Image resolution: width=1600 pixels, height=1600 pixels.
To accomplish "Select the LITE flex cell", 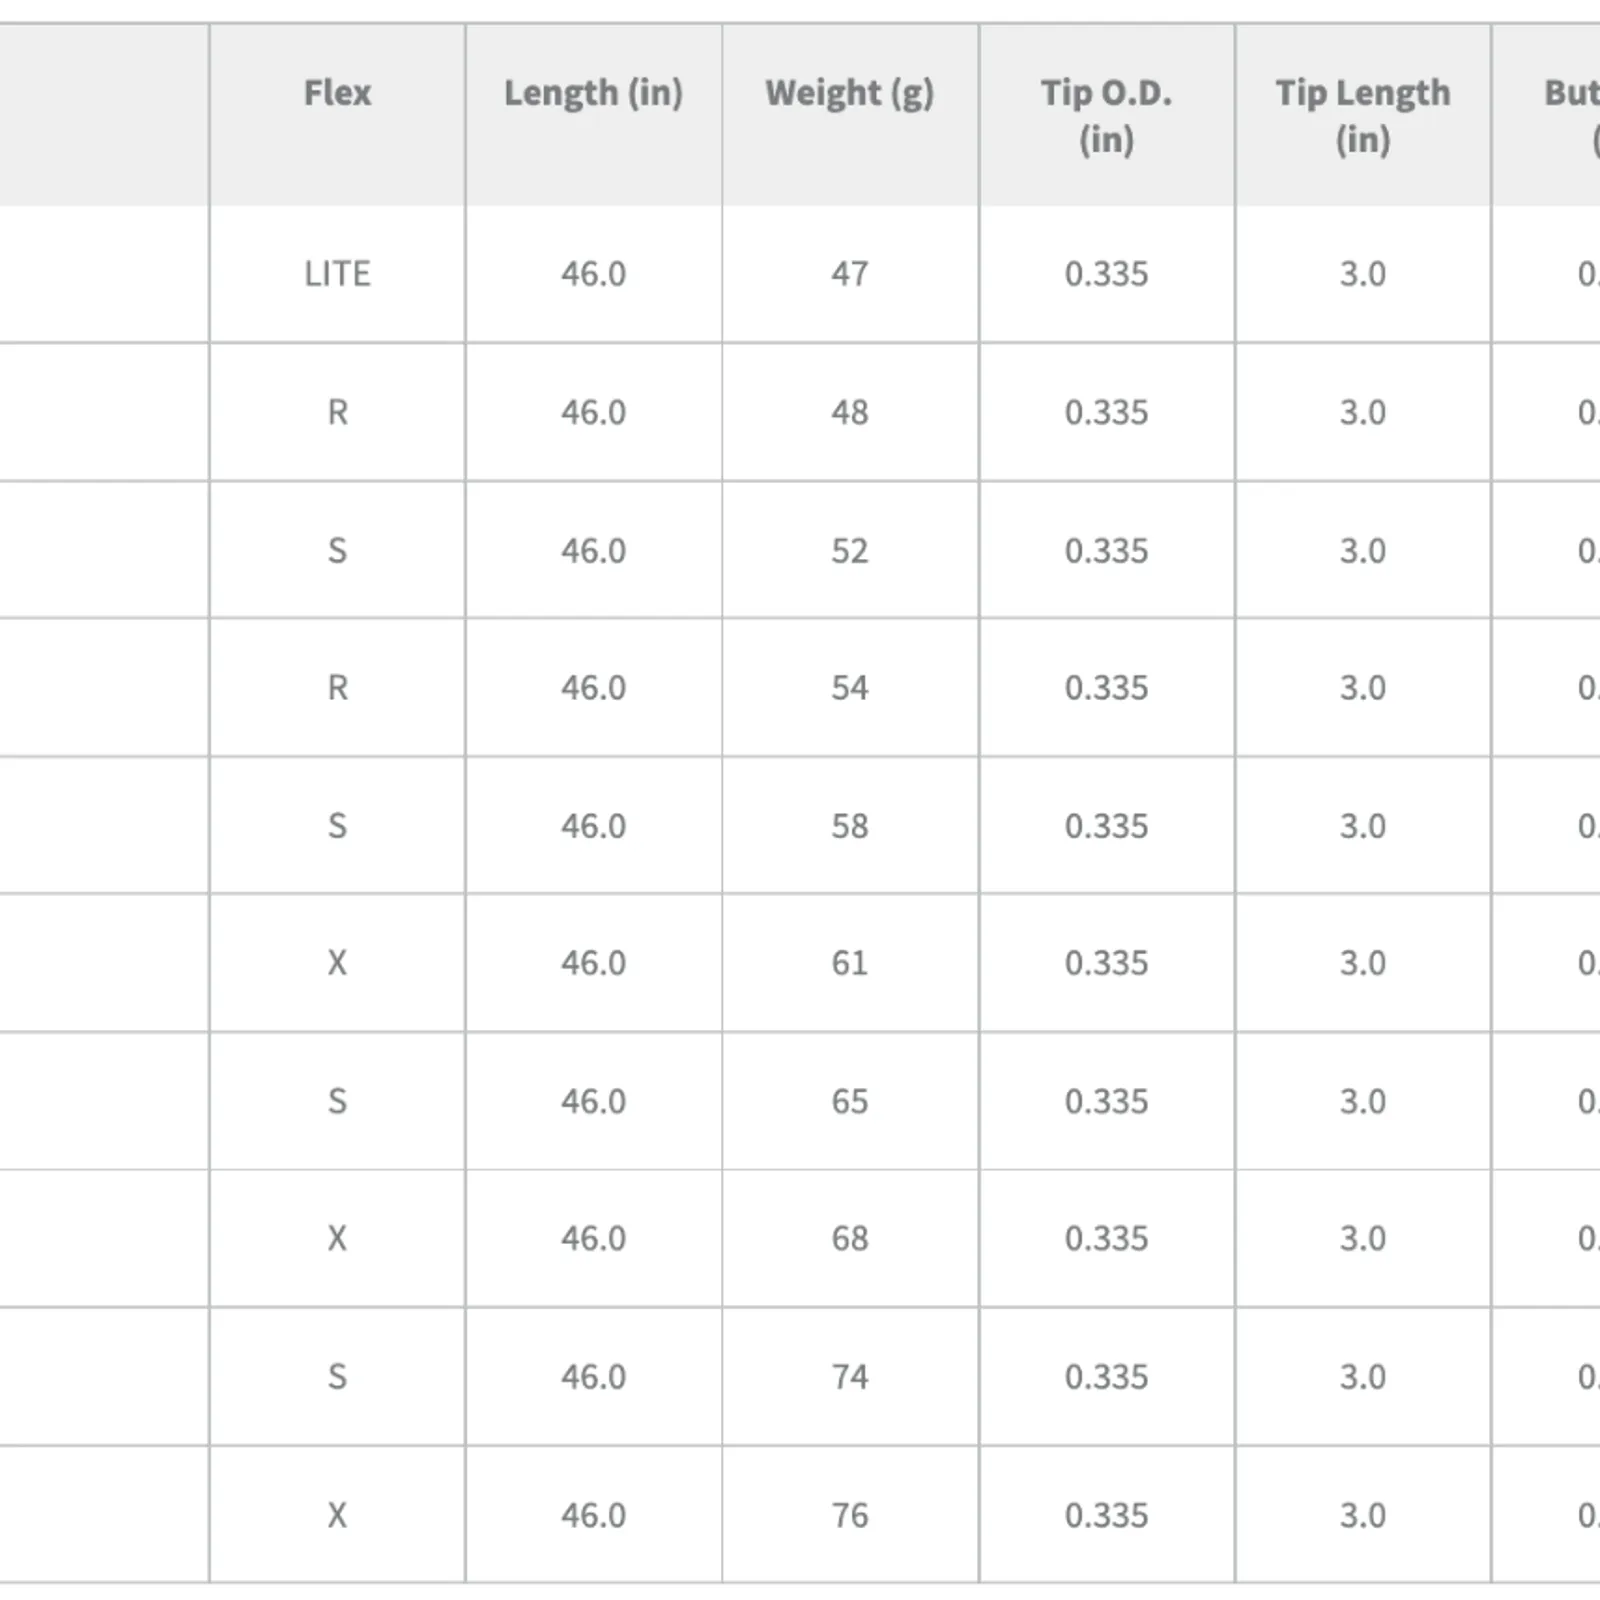I will point(337,274).
